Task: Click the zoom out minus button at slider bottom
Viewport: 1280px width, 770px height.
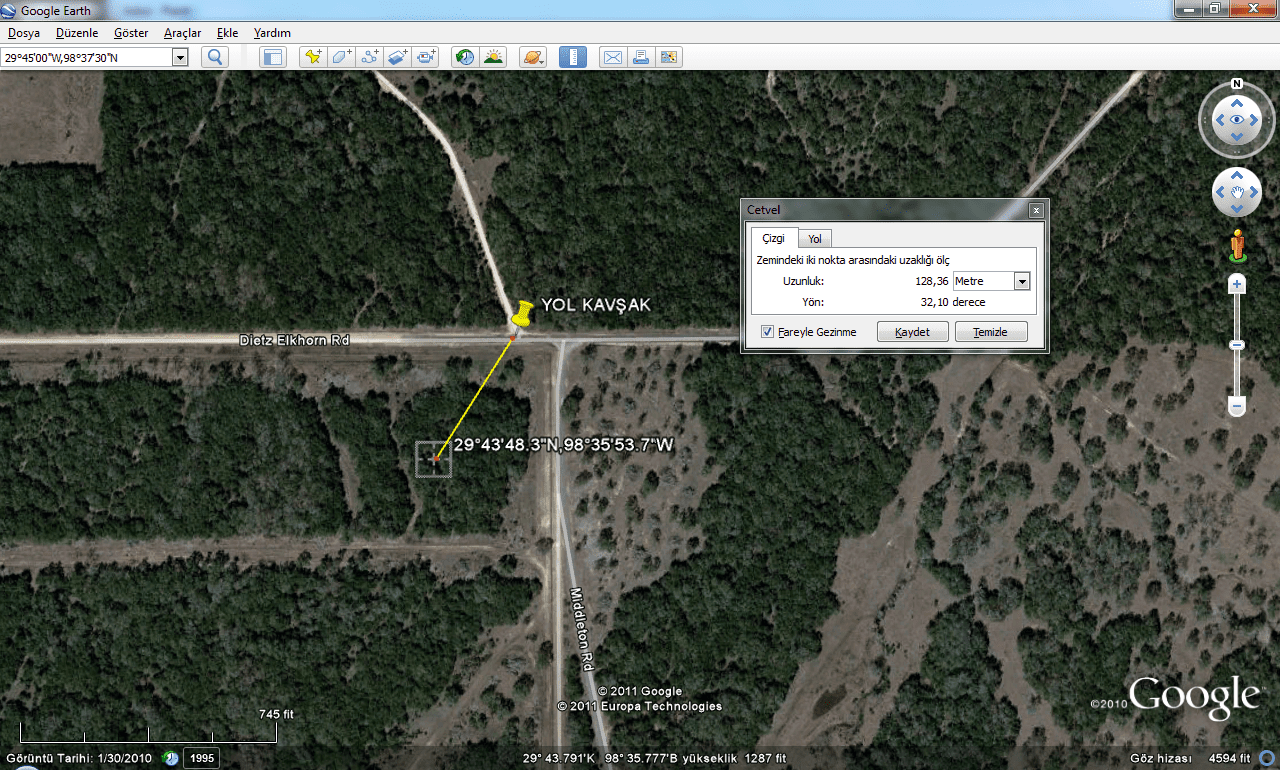Action: click(x=1237, y=407)
